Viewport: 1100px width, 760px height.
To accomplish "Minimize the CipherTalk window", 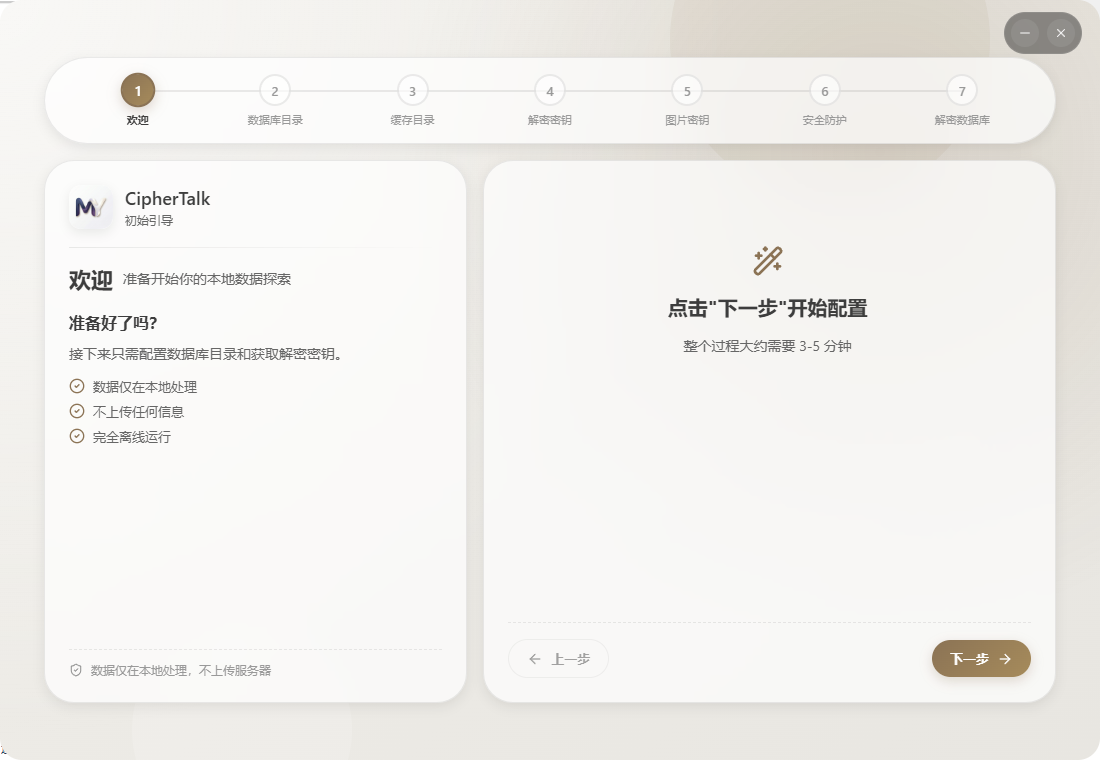I will [1023, 33].
